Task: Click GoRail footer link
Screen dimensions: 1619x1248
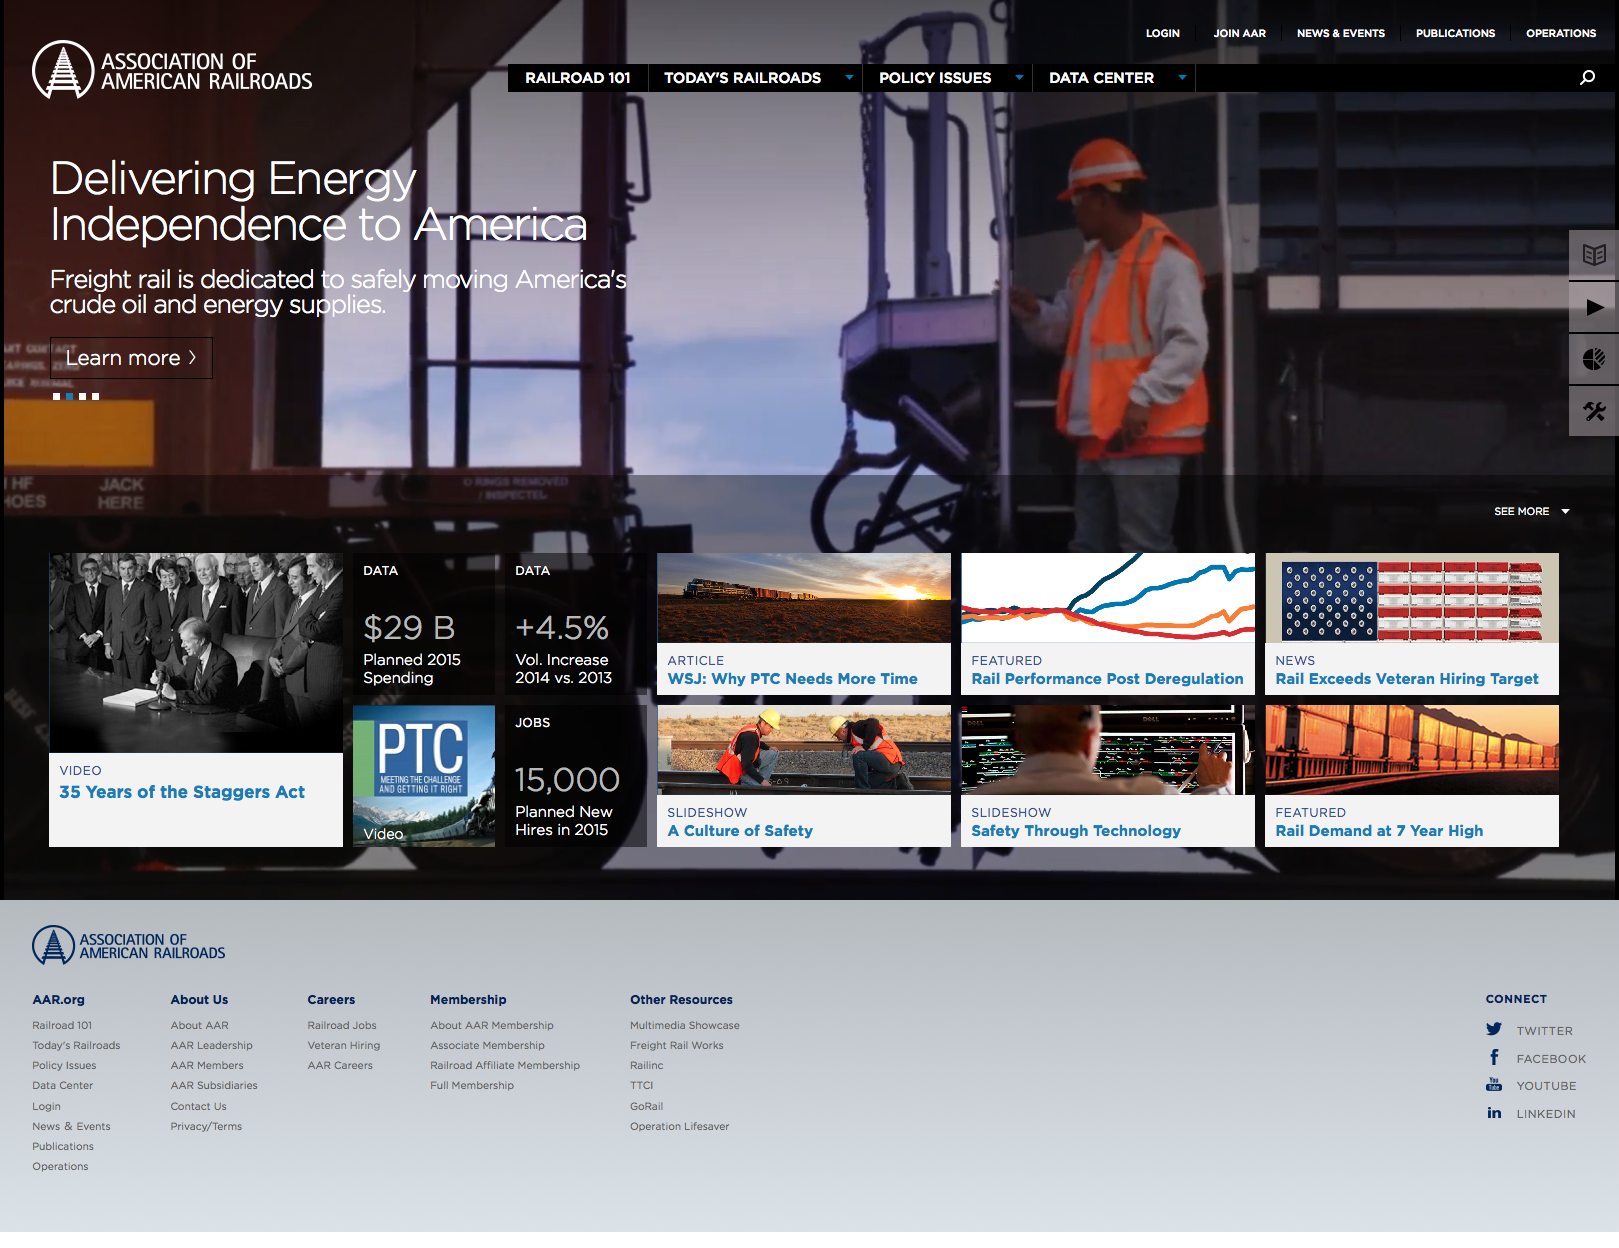Action: point(647,1106)
